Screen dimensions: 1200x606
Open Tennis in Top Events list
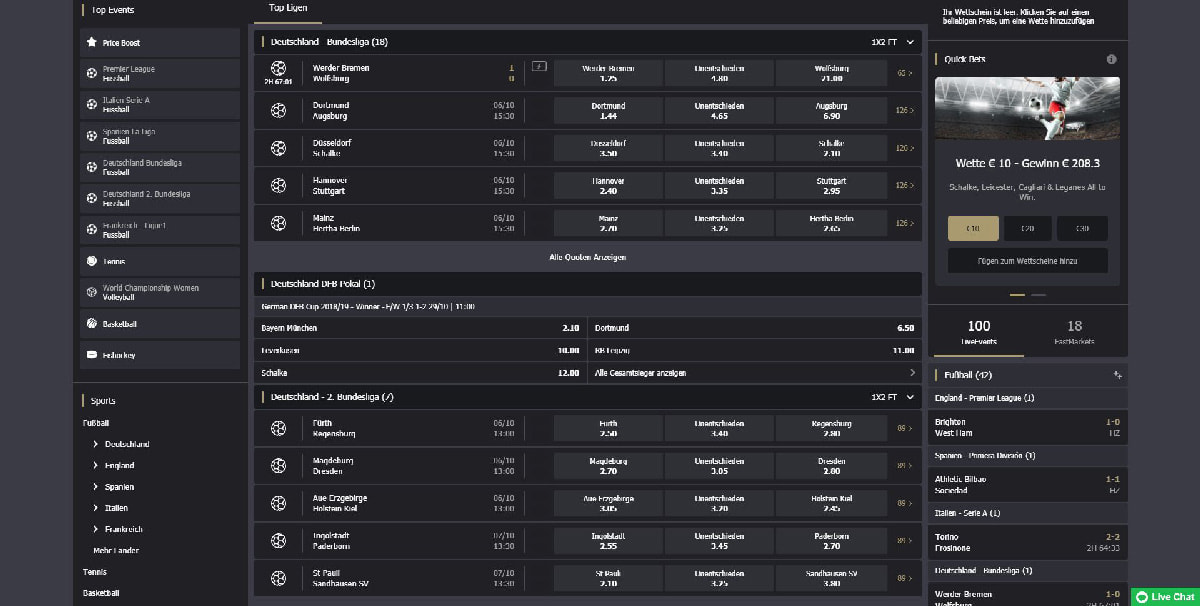pos(160,261)
